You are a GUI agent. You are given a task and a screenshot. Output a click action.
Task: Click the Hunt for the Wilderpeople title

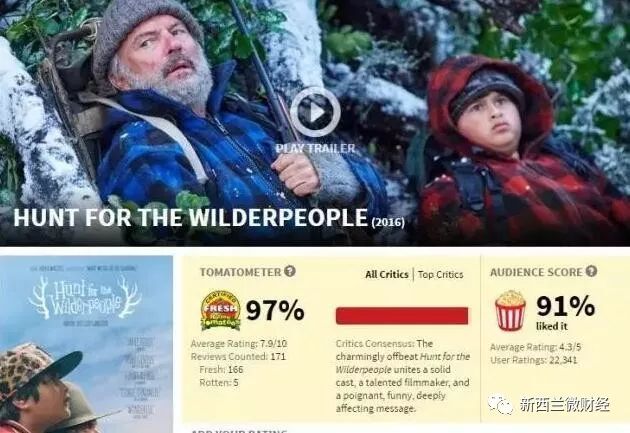tap(190, 218)
